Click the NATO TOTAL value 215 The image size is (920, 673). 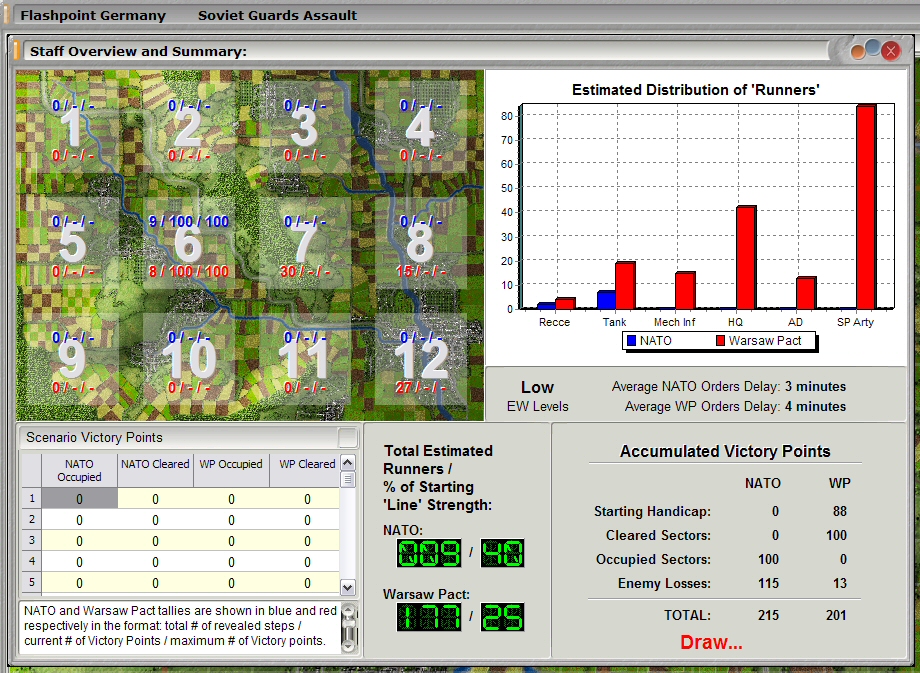point(767,615)
